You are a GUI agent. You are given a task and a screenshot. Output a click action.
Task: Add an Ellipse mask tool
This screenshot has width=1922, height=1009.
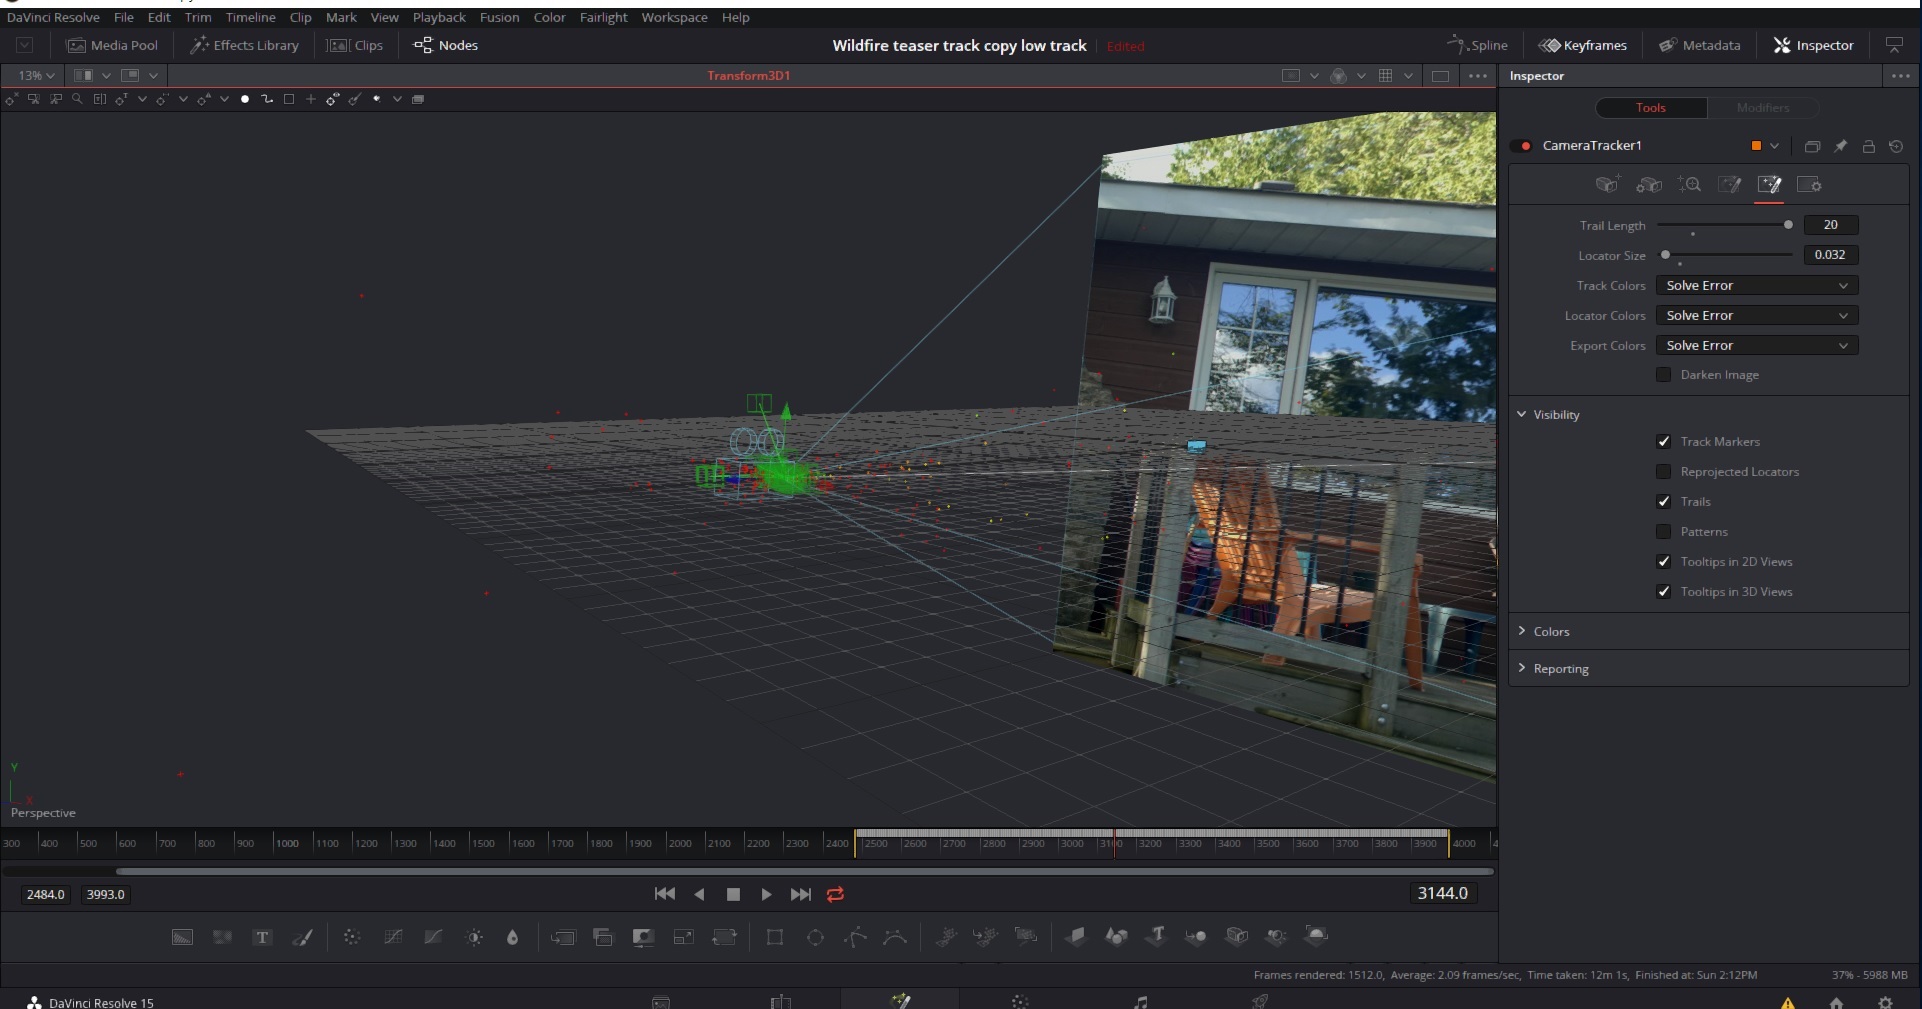click(x=815, y=937)
